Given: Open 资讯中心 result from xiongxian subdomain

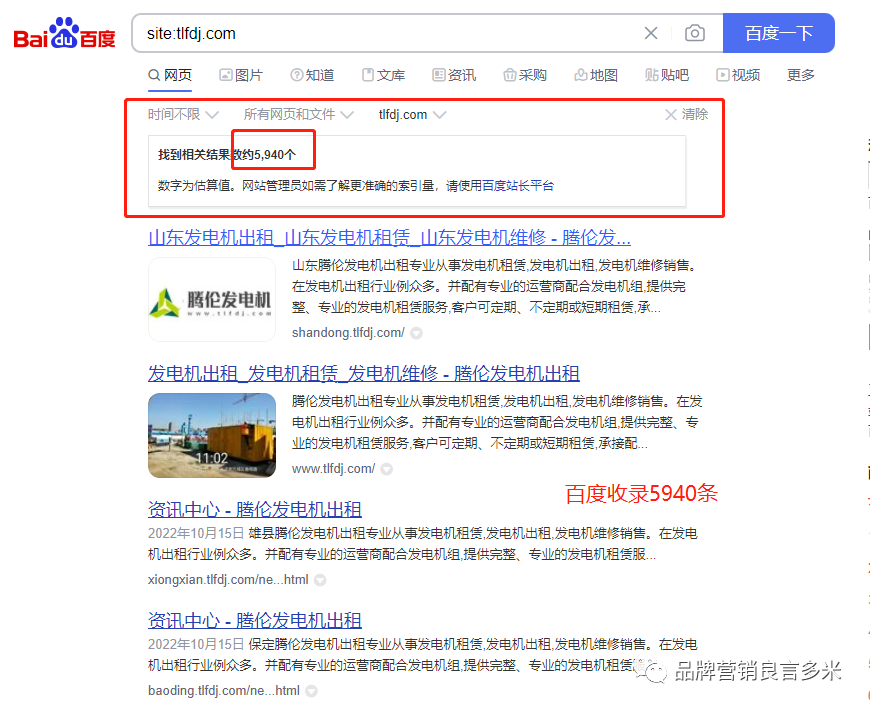Looking at the screenshot, I should click(255, 509).
